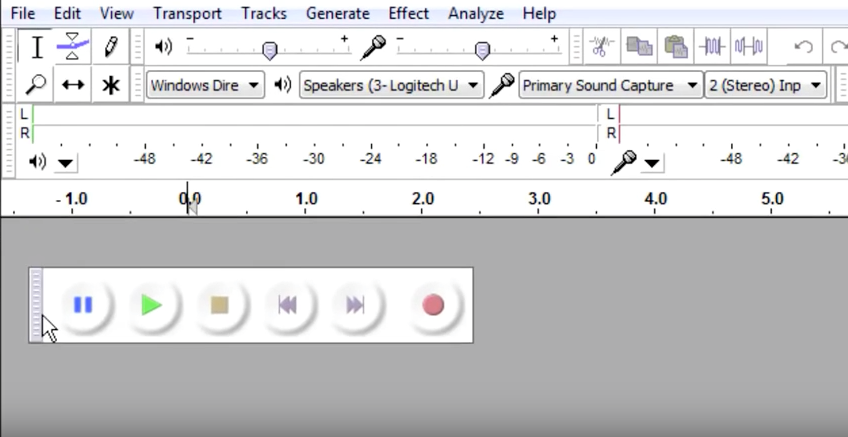Image resolution: width=848 pixels, height=437 pixels.
Task: Click the playhead marker at 0.0
Action: (x=193, y=207)
